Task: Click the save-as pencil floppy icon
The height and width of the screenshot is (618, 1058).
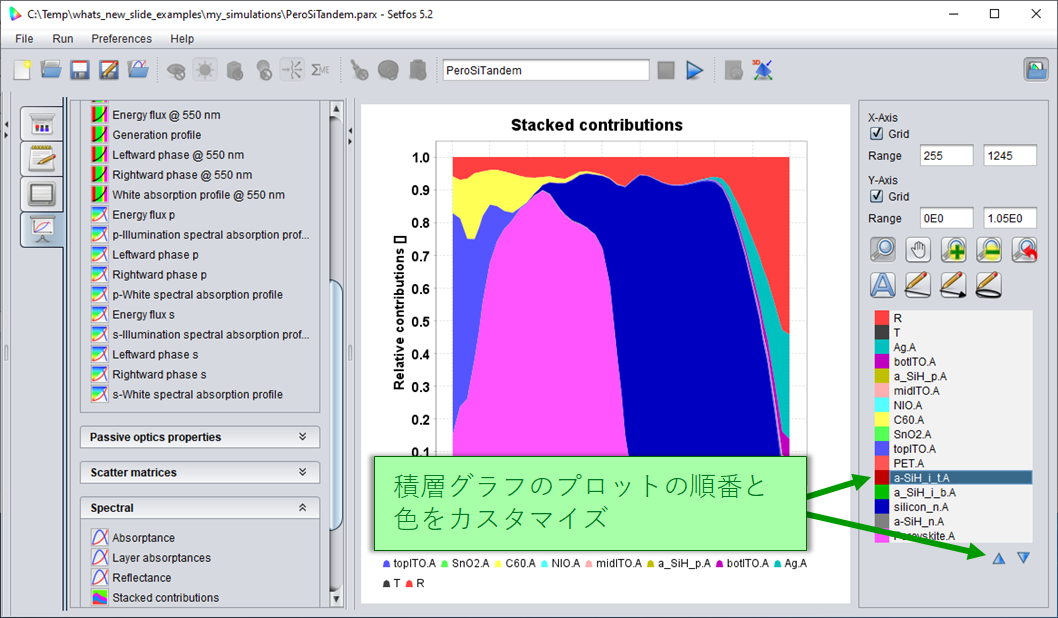Action: 109,70
